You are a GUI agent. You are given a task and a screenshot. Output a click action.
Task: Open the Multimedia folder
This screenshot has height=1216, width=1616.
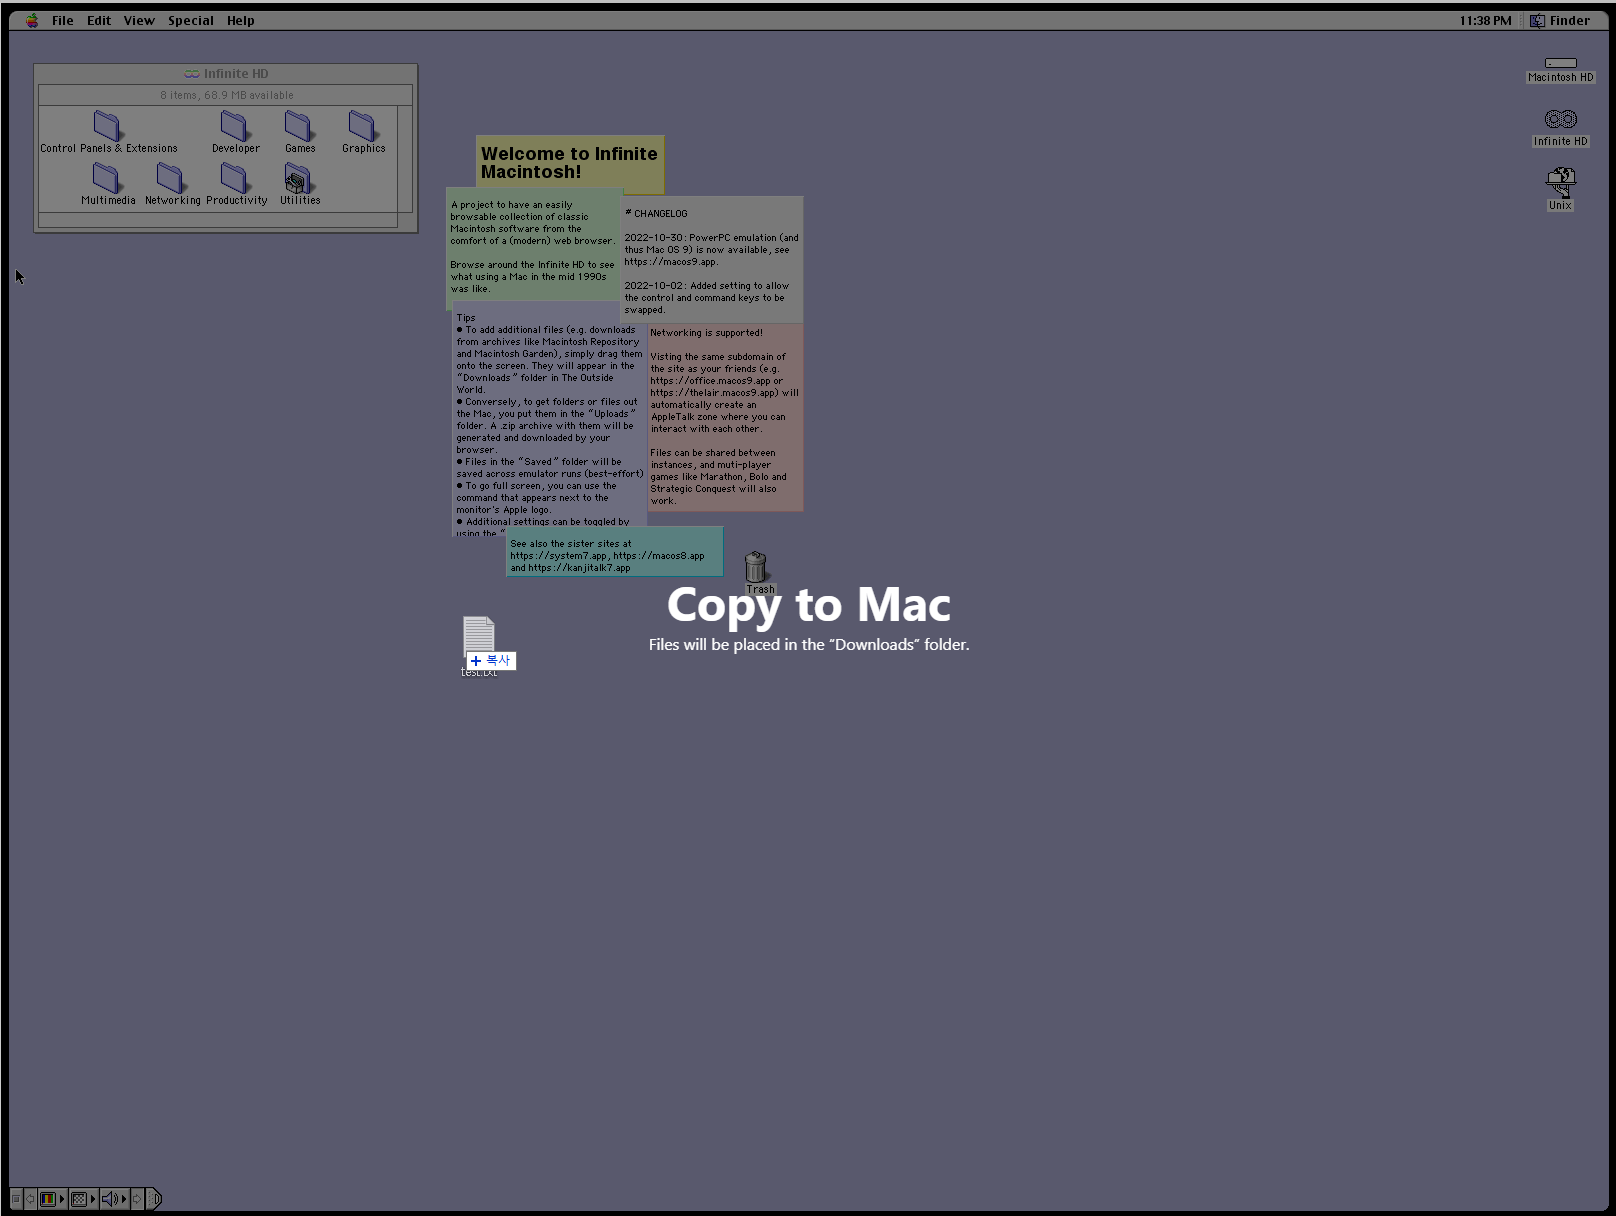107,184
